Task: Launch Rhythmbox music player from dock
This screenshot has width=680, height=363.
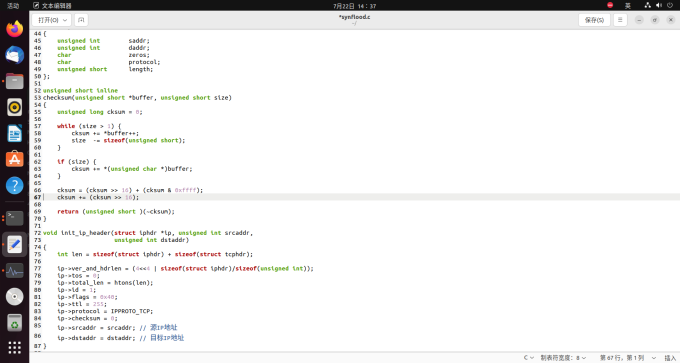Action: tap(15, 107)
